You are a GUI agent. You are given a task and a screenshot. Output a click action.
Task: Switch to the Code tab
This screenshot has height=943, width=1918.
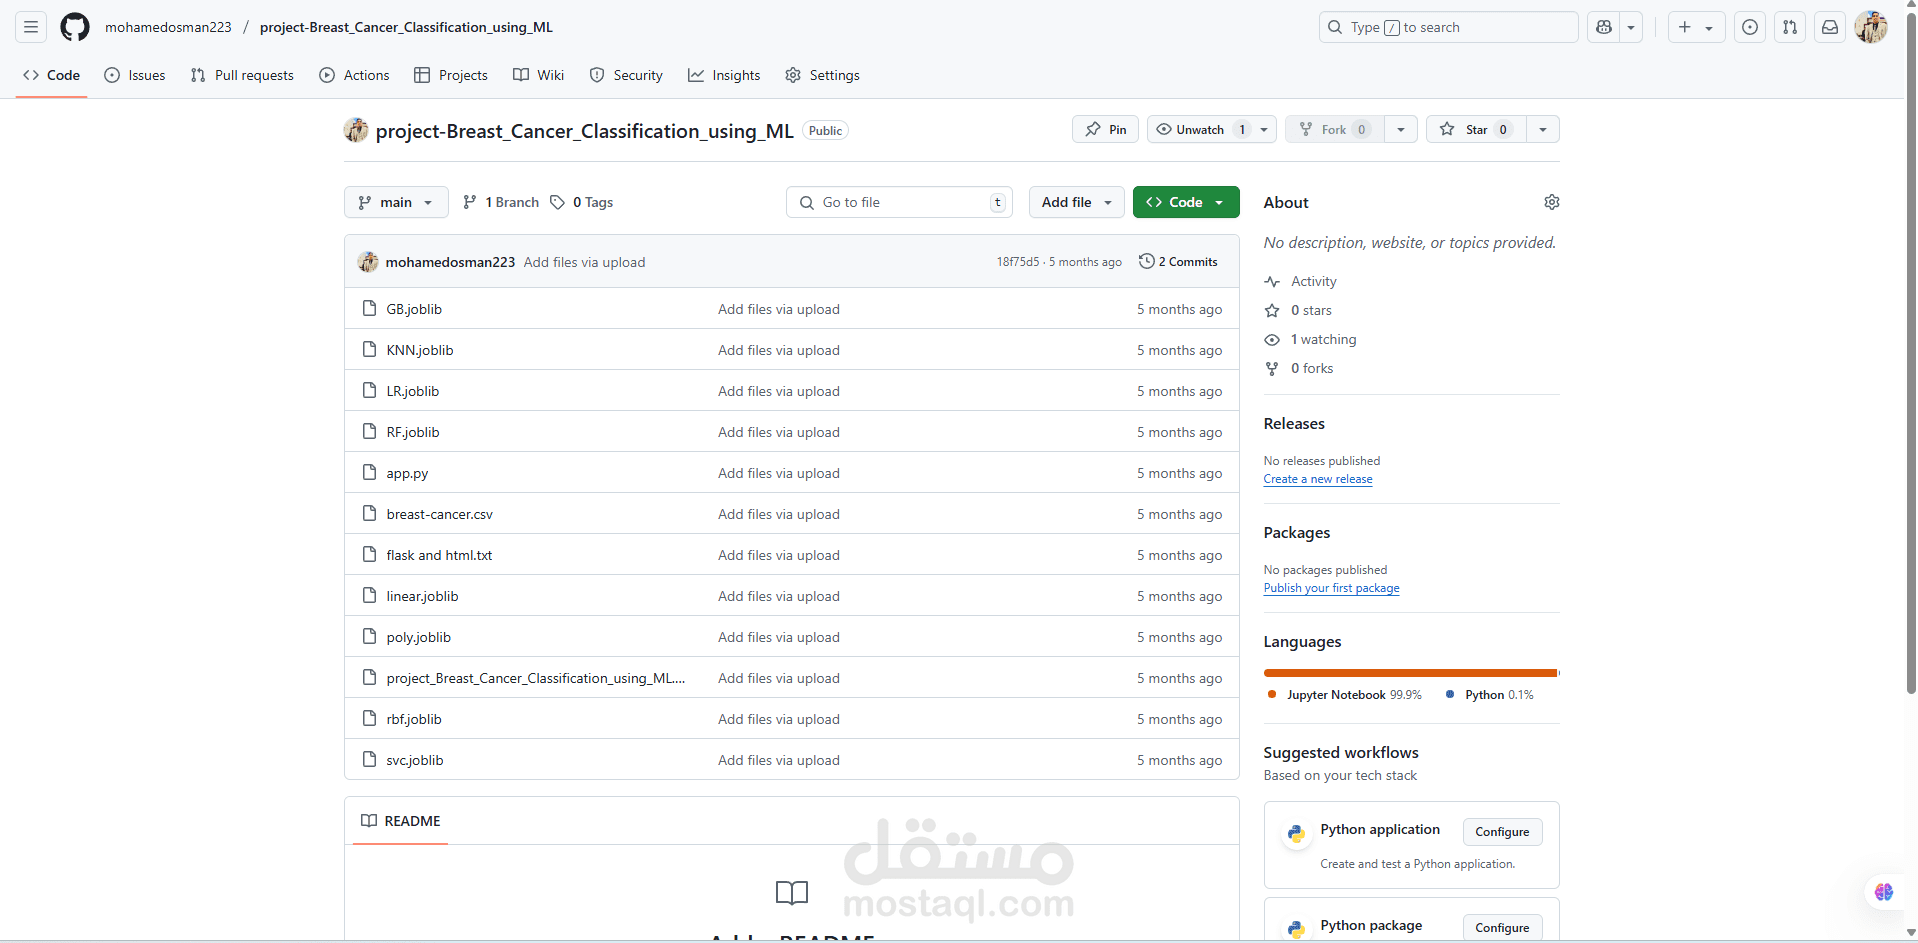pyautogui.click(x=52, y=75)
